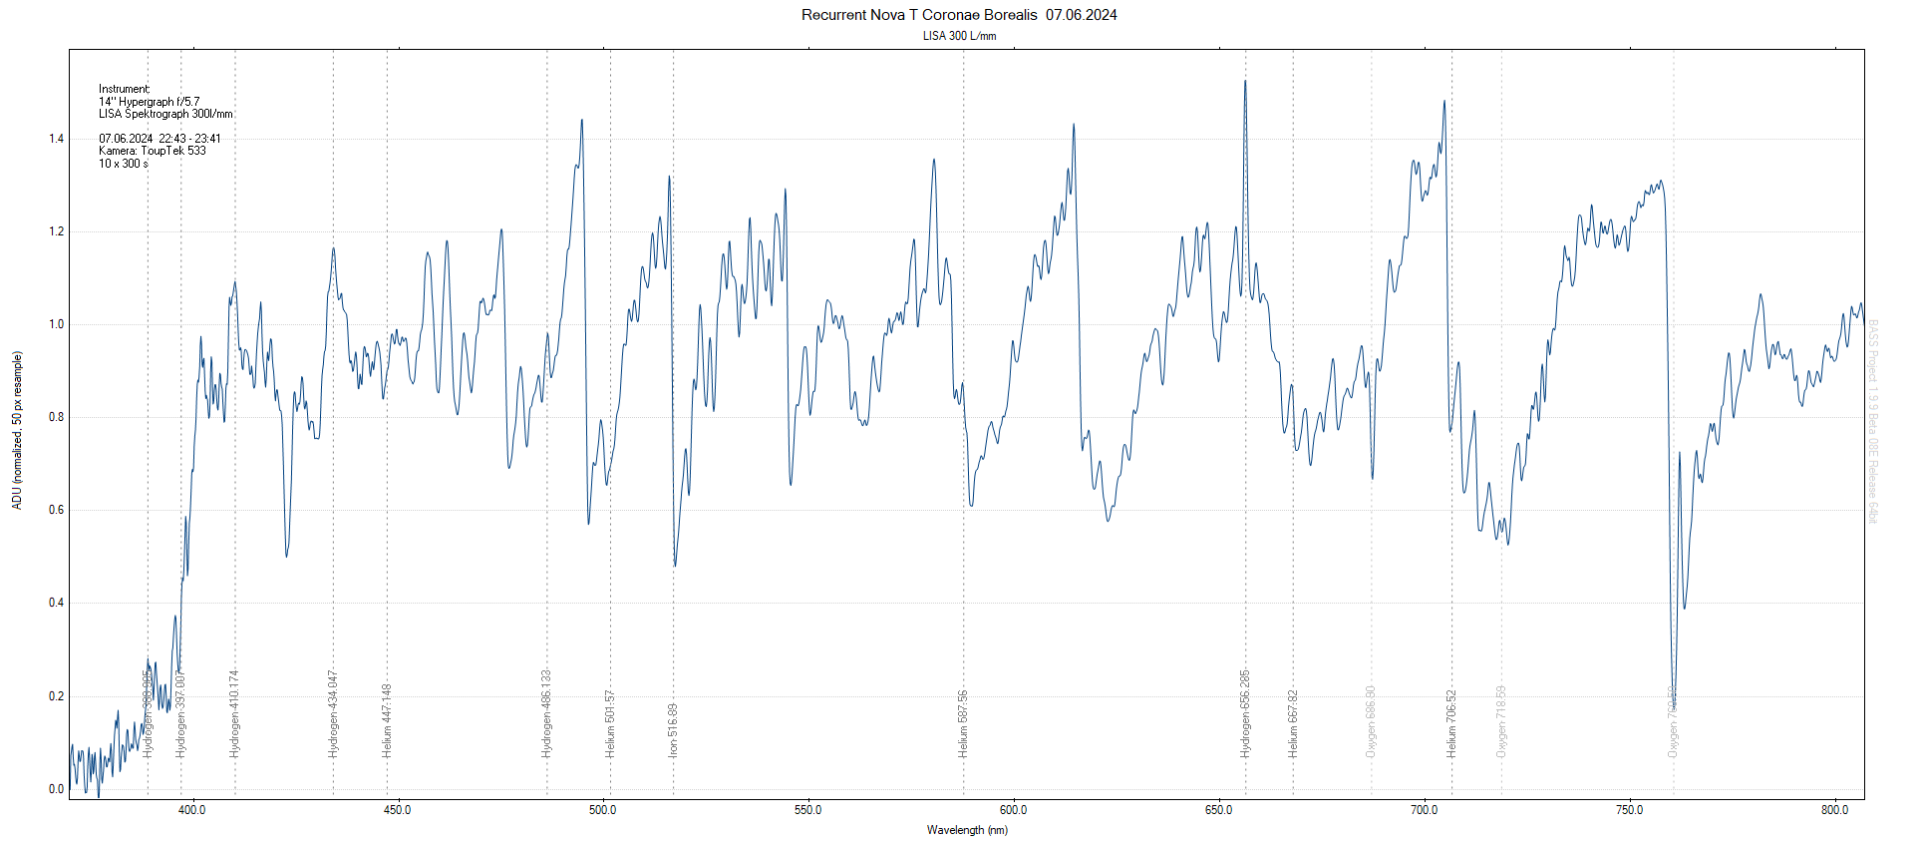Click the line label "Hydrogen 434.047"

coord(333,714)
